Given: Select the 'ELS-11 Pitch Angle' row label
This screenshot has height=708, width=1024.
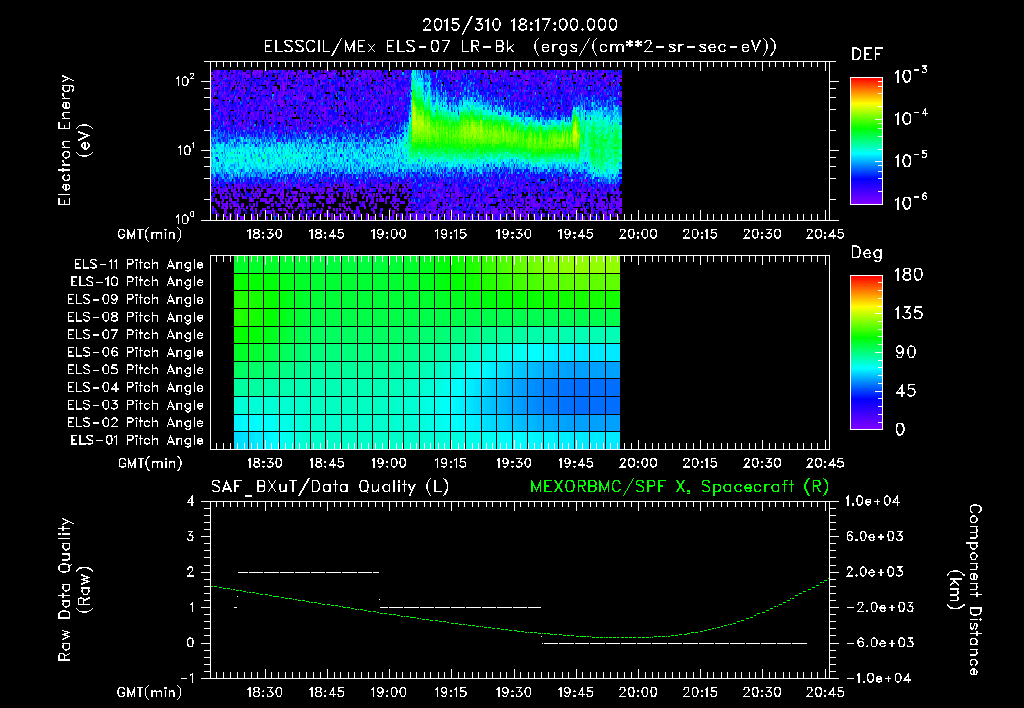Looking at the screenshot, I should pyautogui.click(x=138, y=265).
